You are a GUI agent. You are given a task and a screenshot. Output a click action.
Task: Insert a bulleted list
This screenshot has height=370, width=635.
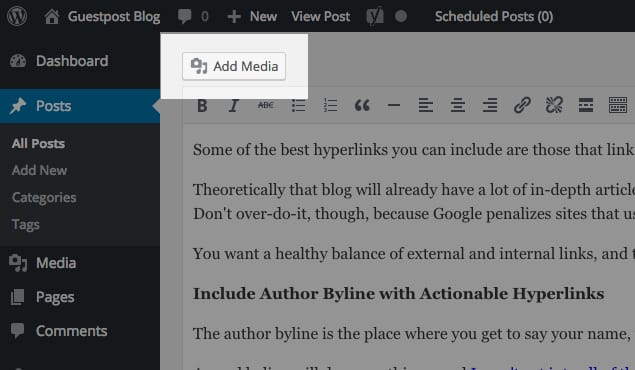(298, 105)
